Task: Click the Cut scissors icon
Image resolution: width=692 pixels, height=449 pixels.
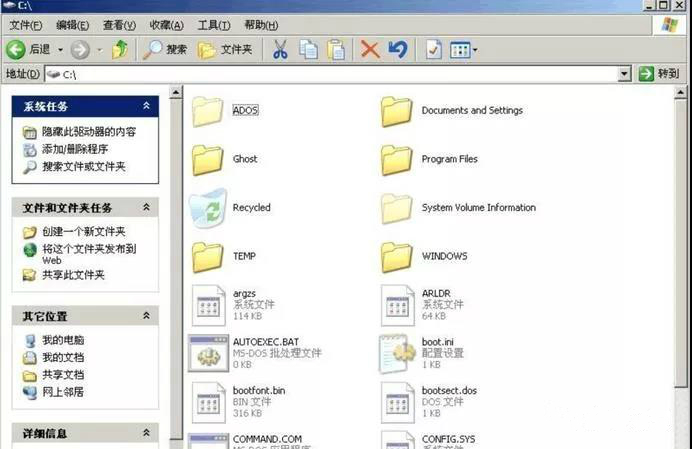Action: (x=280, y=49)
